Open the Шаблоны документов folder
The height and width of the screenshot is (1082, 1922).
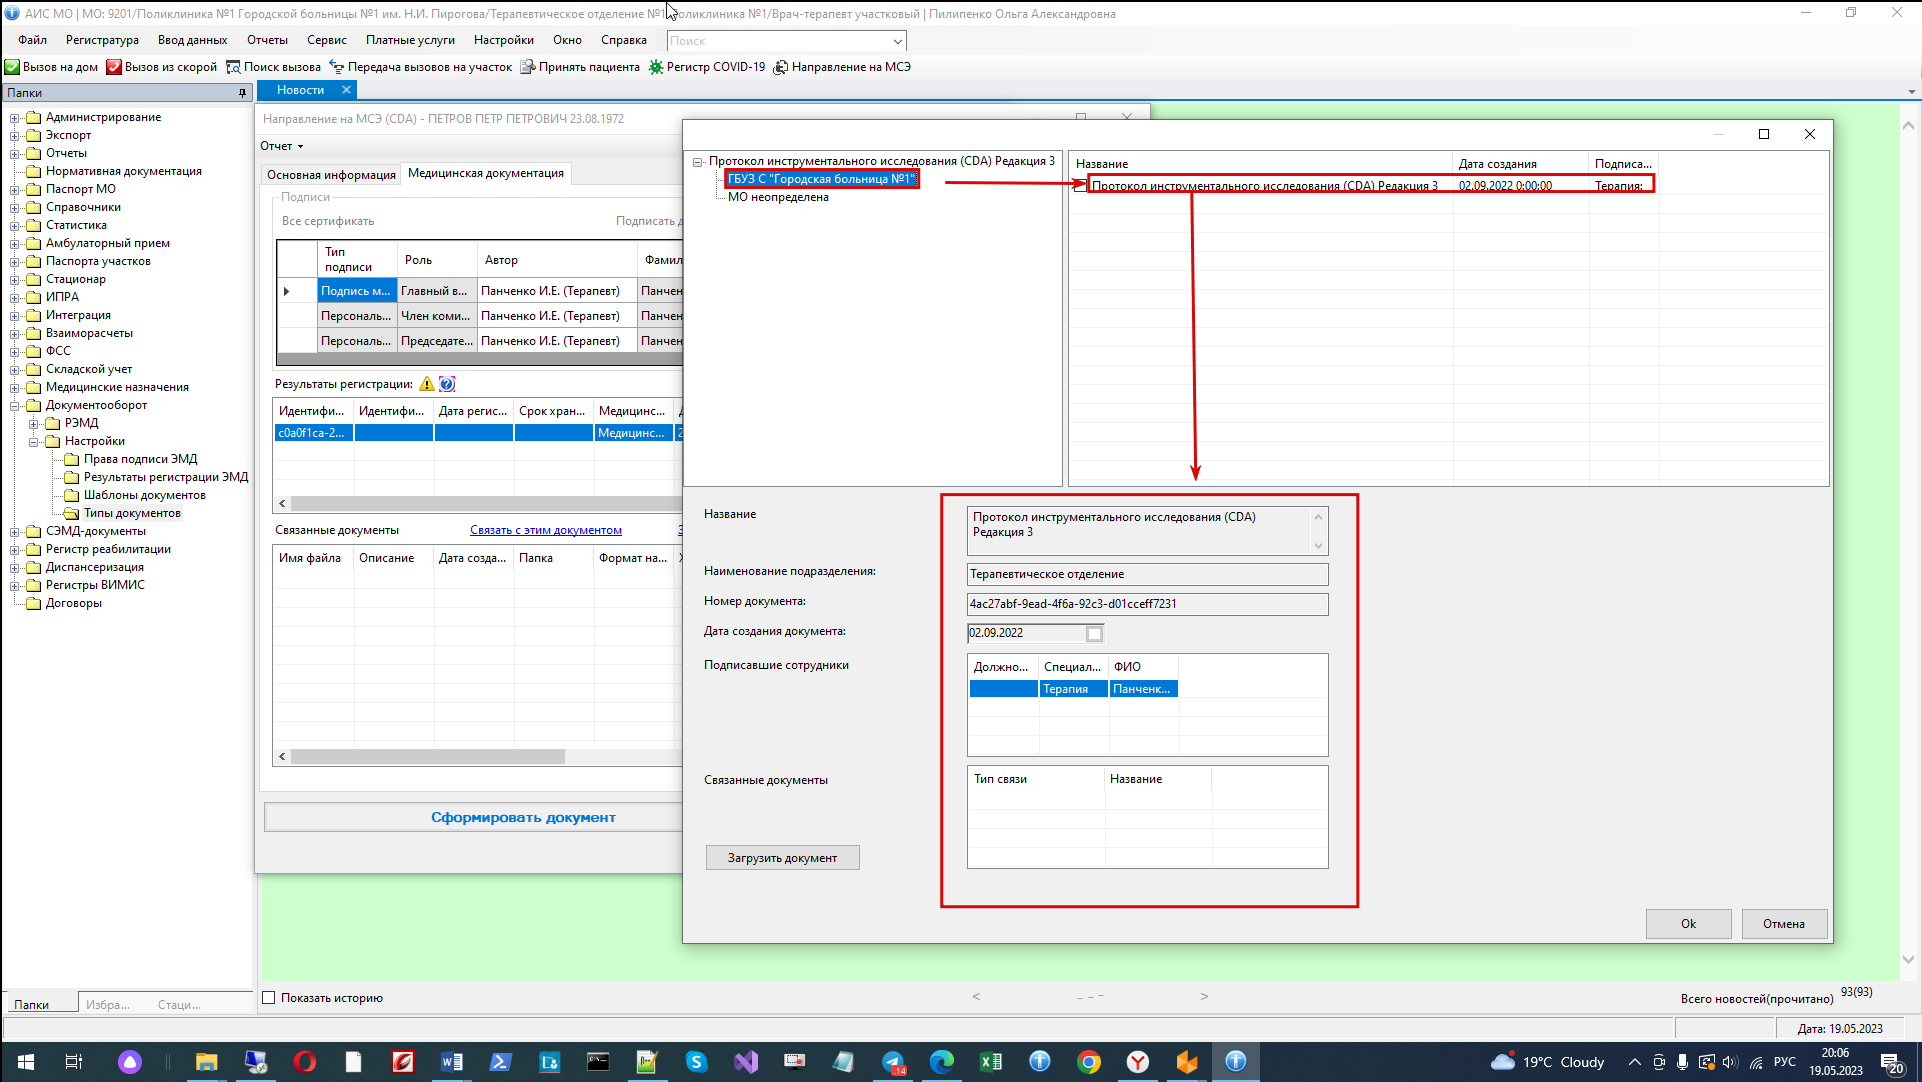click(x=144, y=495)
